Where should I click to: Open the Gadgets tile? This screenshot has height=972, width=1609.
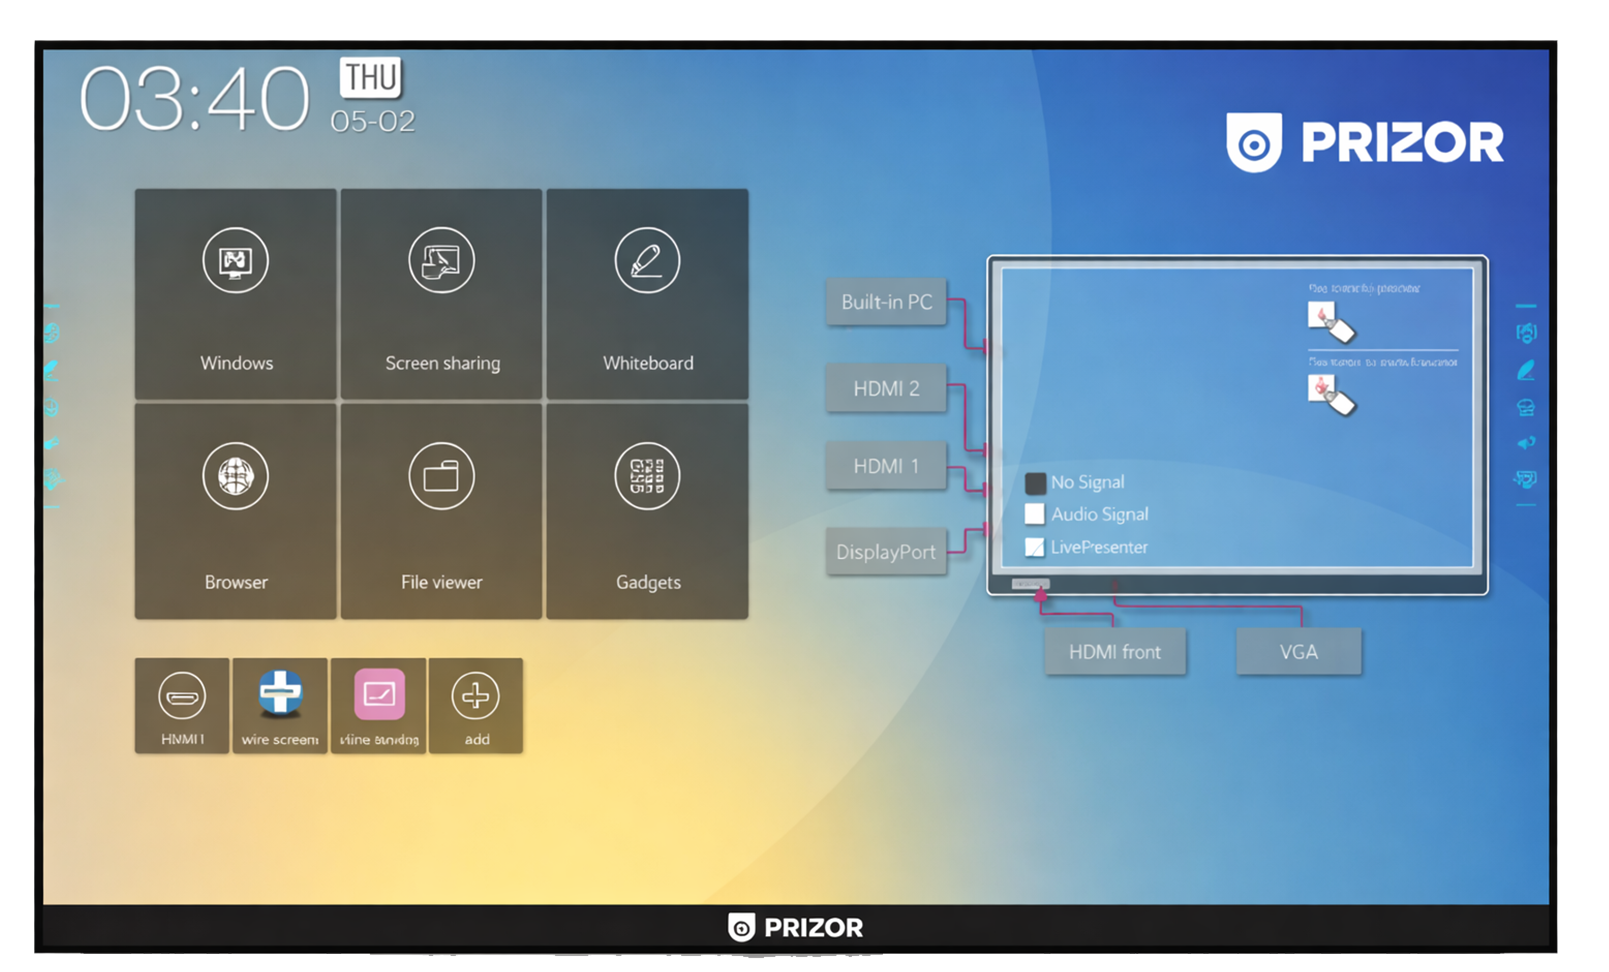[647, 511]
